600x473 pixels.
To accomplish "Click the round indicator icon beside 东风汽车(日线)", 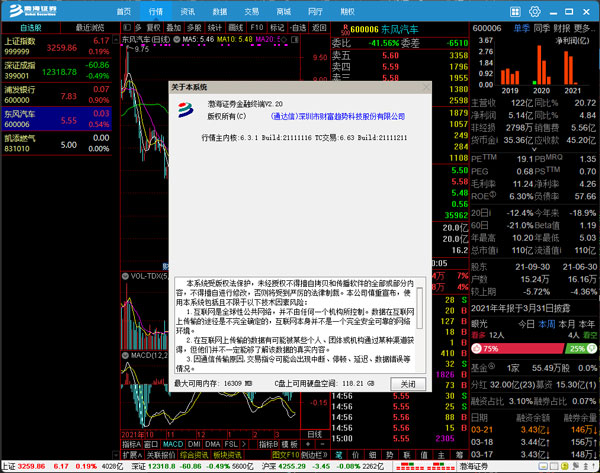I will tap(176, 39).
